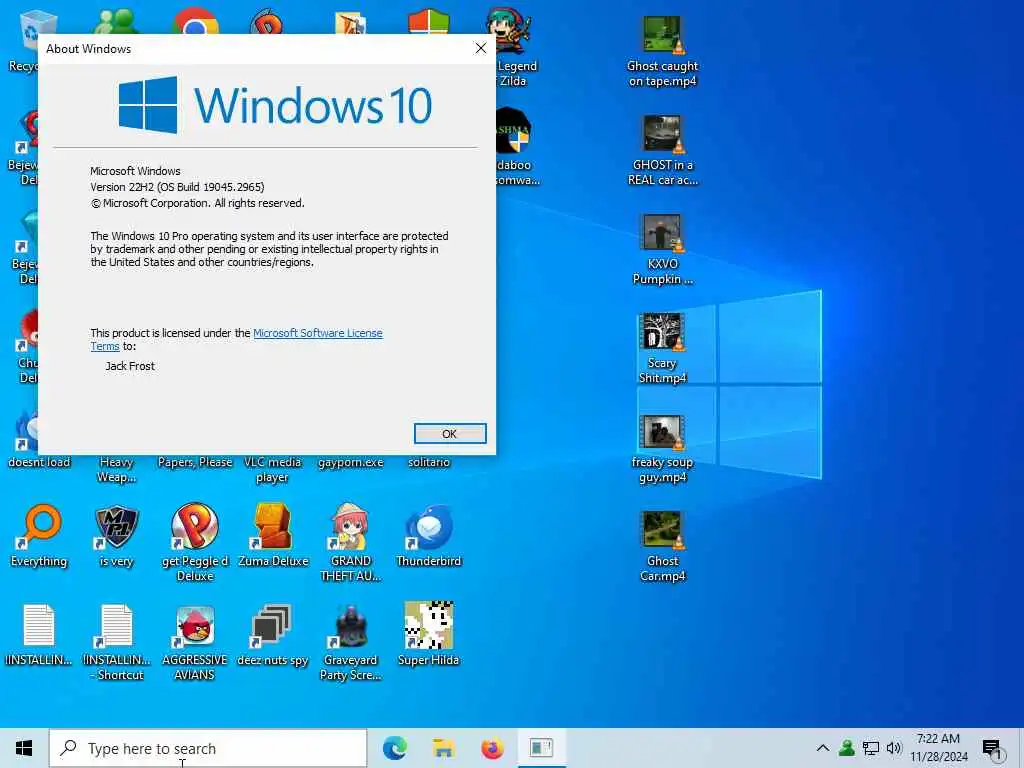Launch AGGRESSIVE AVIANS shortcut
This screenshot has width=1024, height=768.
(195, 641)
